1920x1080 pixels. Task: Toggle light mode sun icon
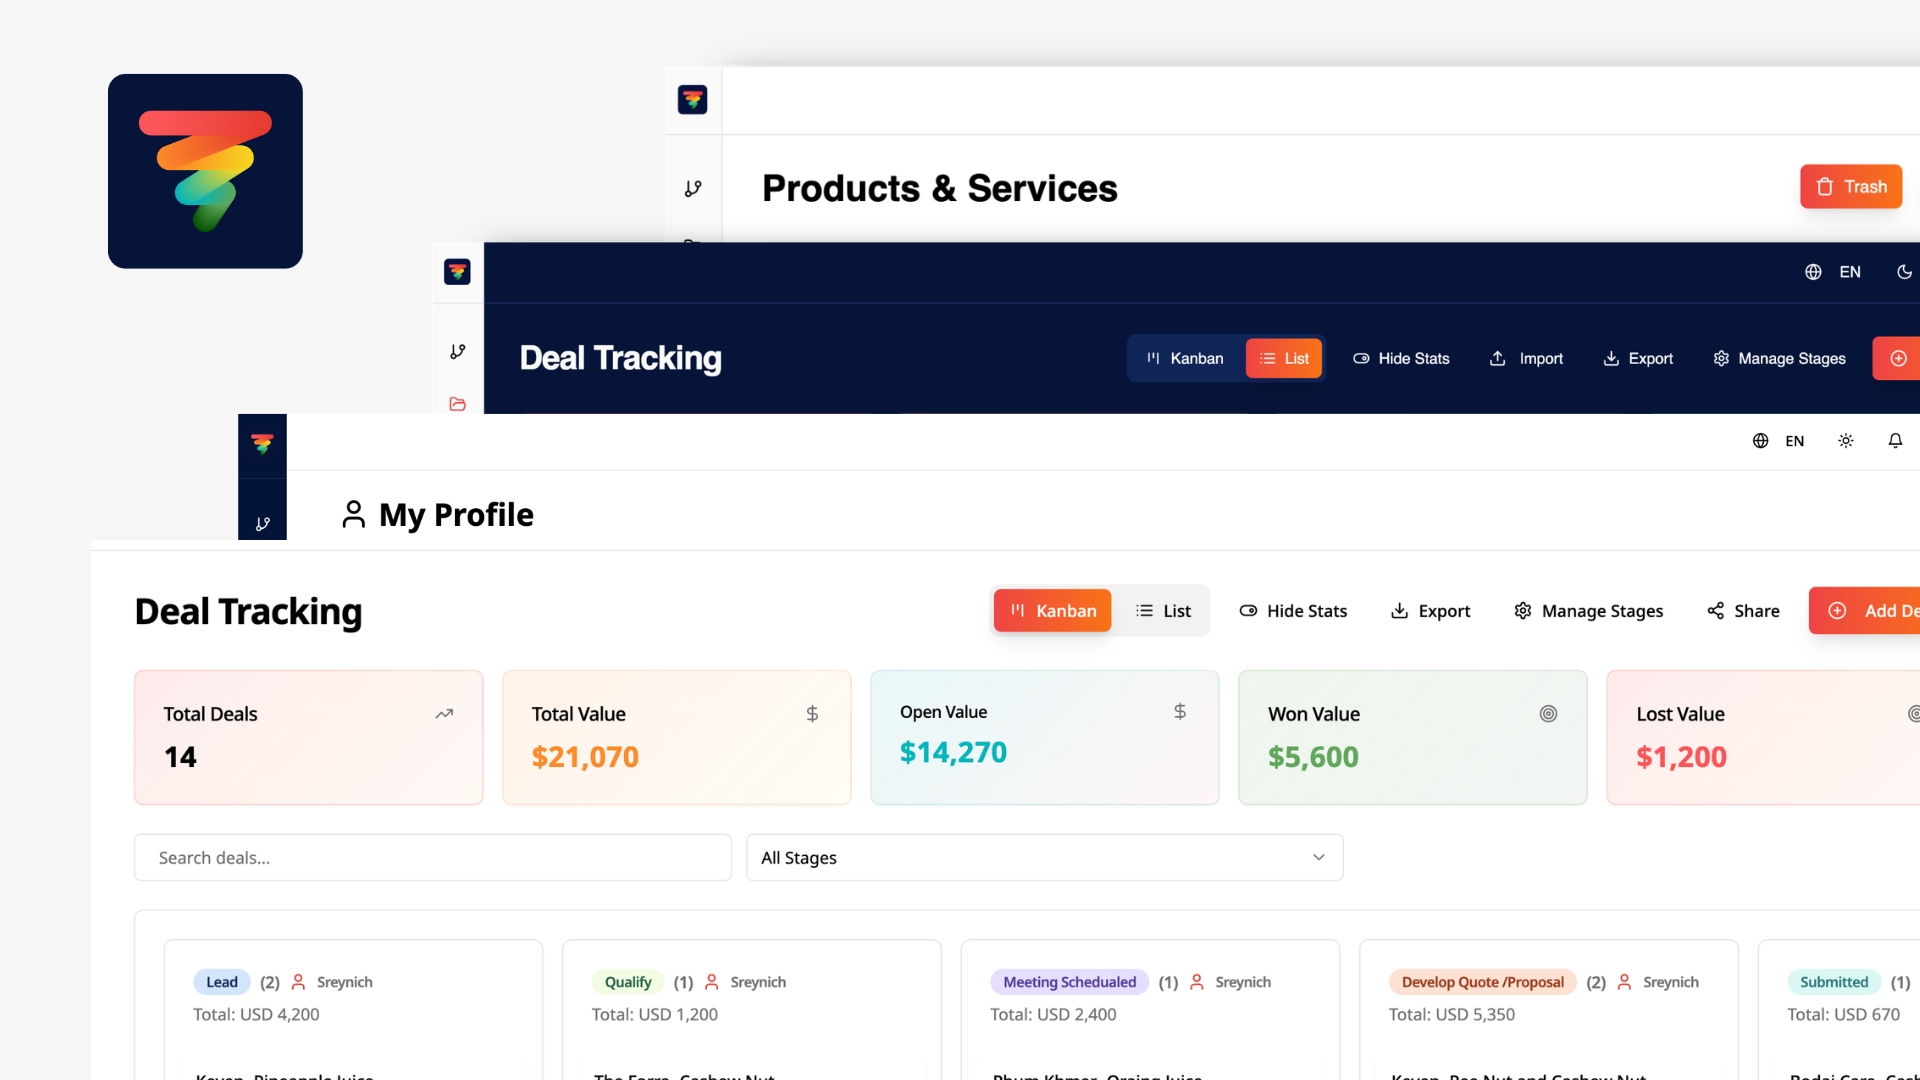[1846, 441]
